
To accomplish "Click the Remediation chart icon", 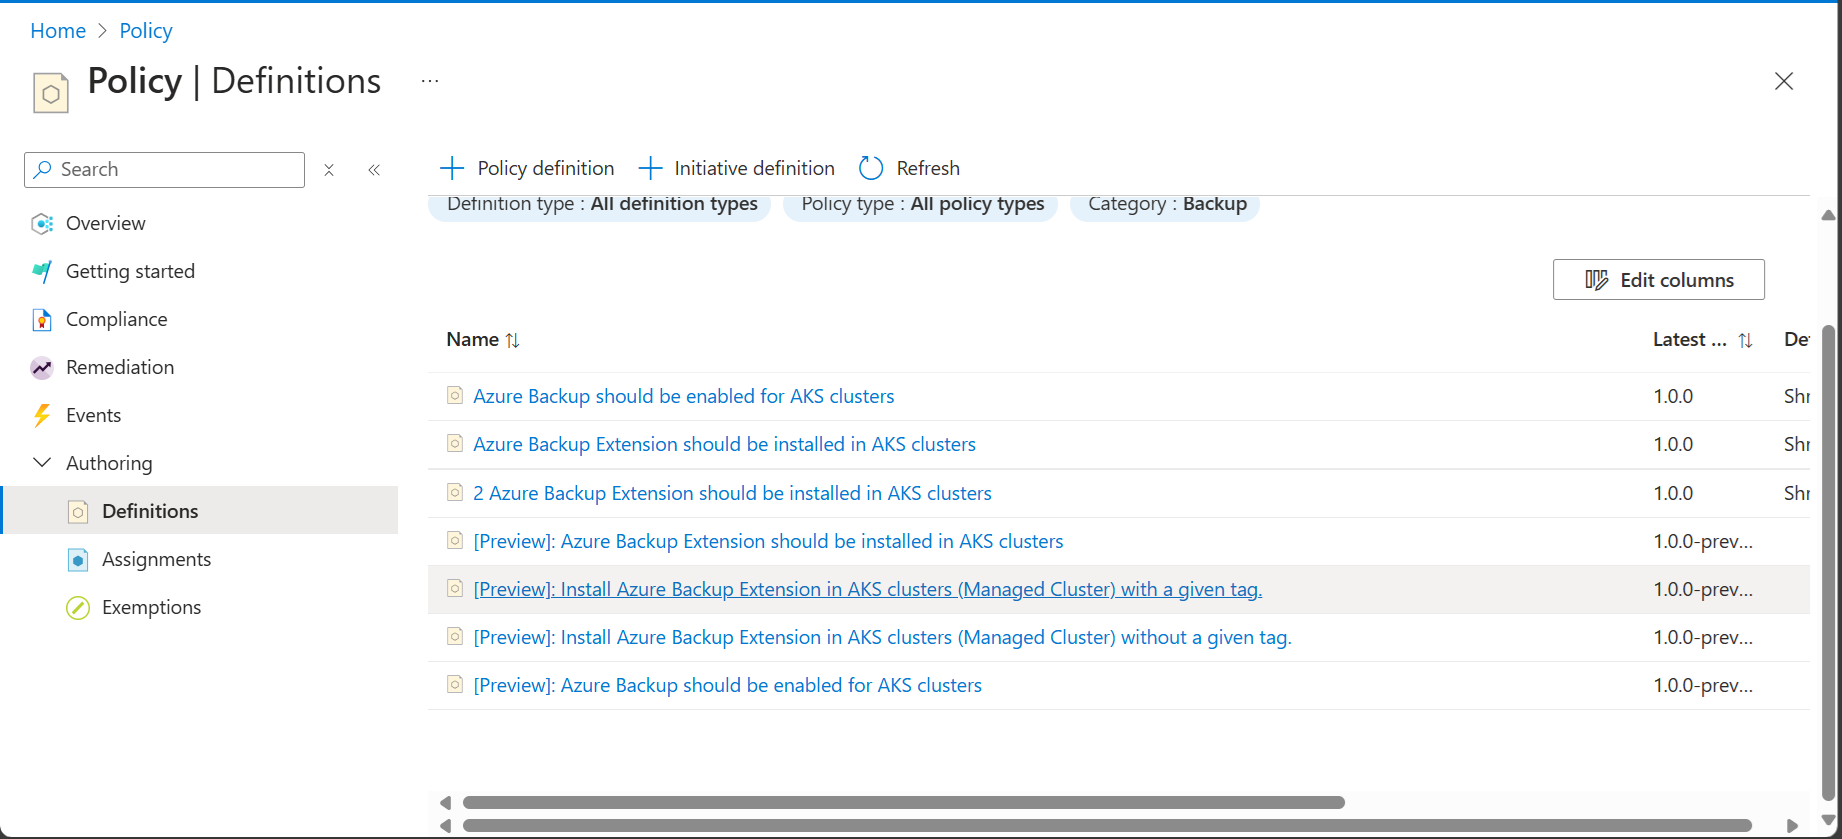I will point(42,367).
